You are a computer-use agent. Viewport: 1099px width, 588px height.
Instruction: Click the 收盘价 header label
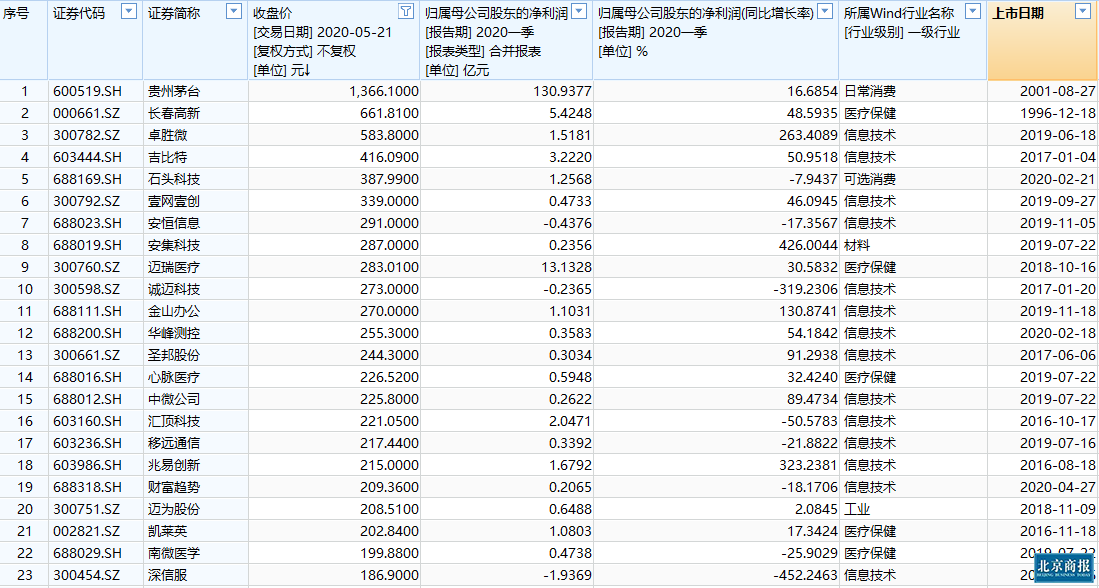click(273, 13)
